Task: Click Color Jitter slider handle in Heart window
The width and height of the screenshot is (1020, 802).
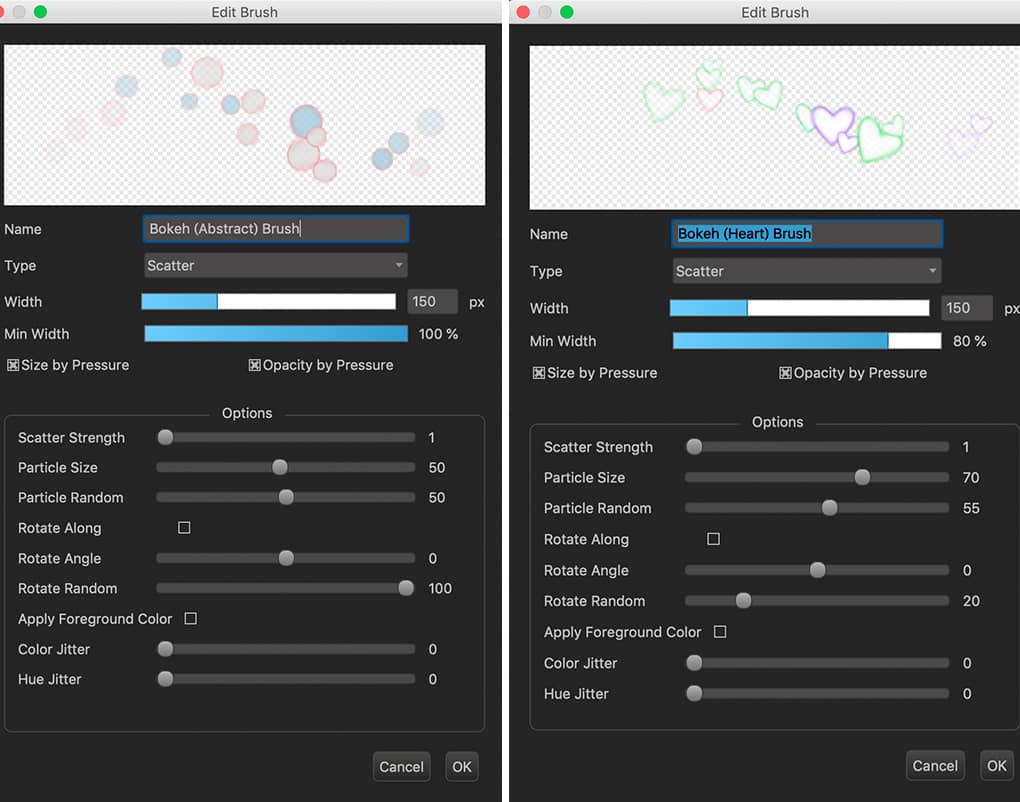Action: [x=694, y=662]
